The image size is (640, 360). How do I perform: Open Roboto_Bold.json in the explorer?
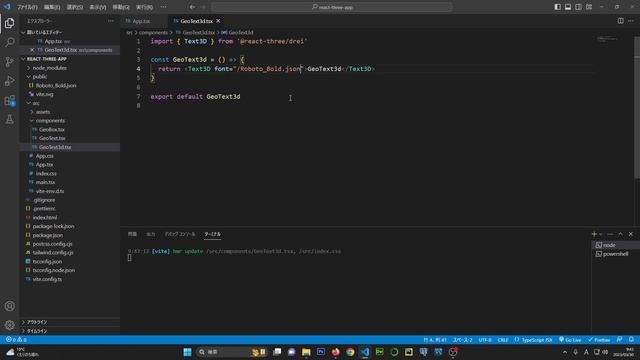click(x=56, y=85)
